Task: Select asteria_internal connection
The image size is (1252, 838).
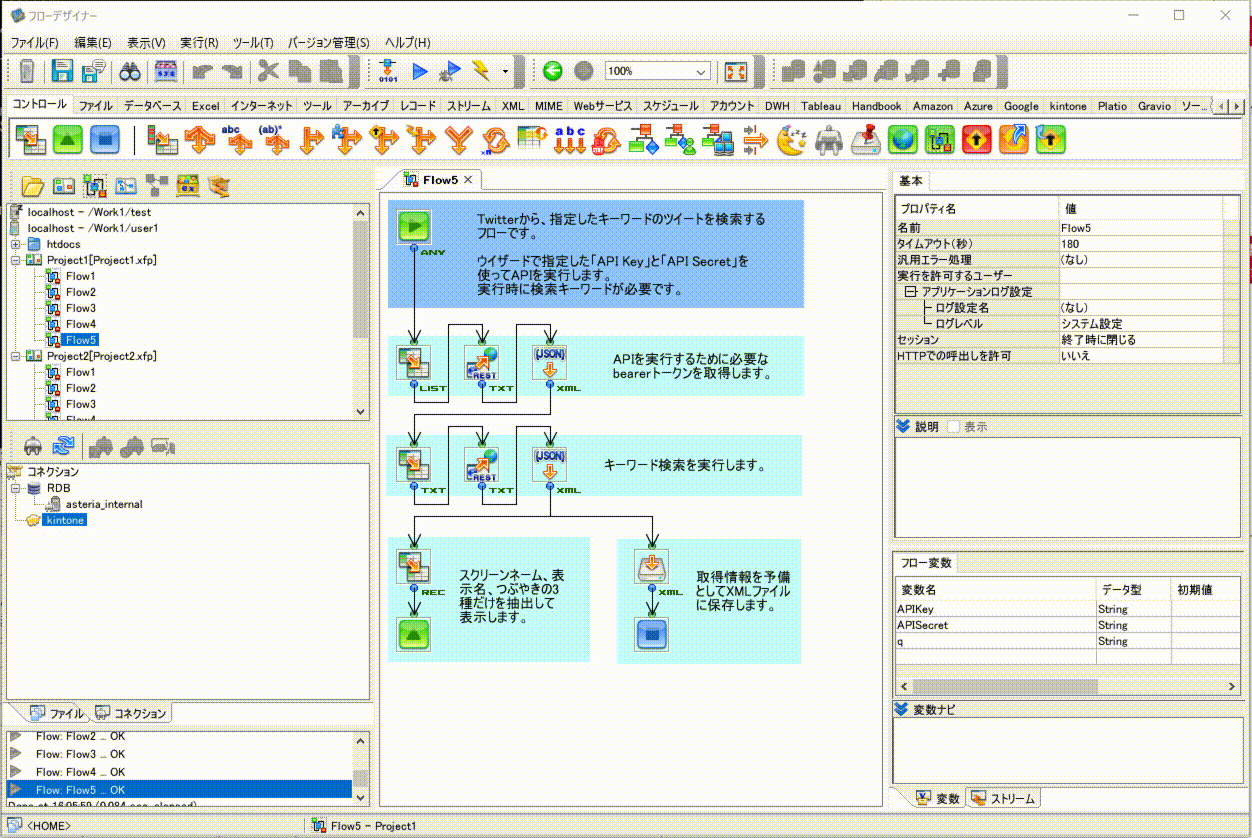Action: tap(104, 504)
